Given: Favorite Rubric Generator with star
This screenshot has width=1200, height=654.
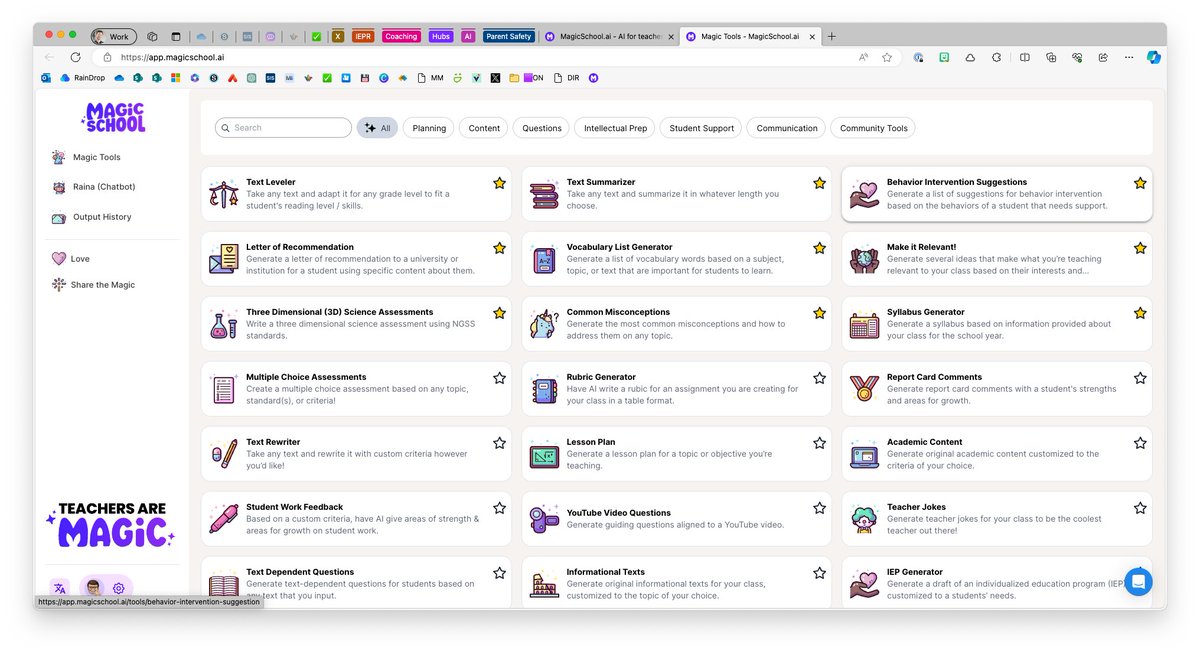Looking at the screenshot, I should [819, 378].
